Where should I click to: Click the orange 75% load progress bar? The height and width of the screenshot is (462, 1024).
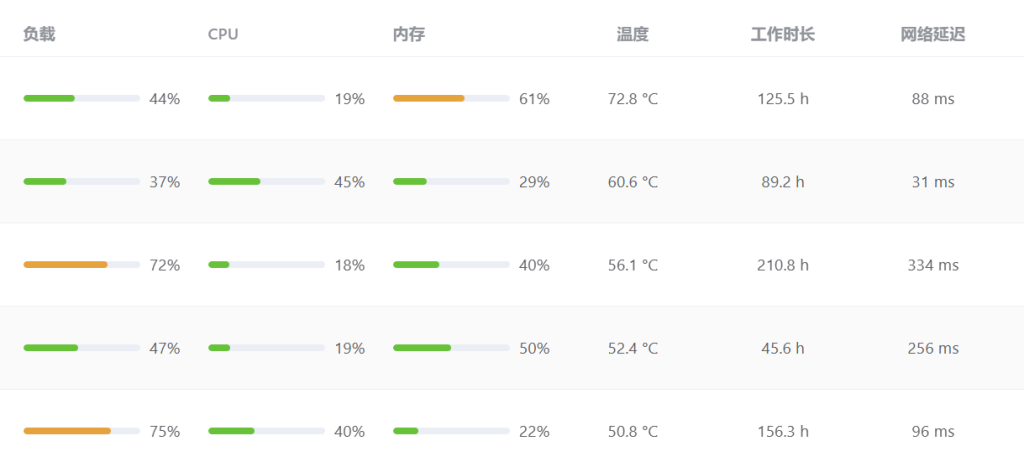coord(81,431)
